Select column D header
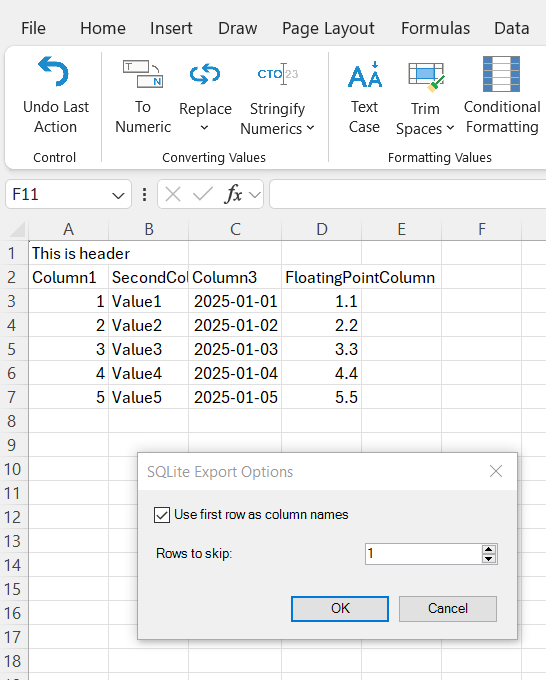Image resolution: width=546 pixels, height=680 pixels. click(321, 229)
